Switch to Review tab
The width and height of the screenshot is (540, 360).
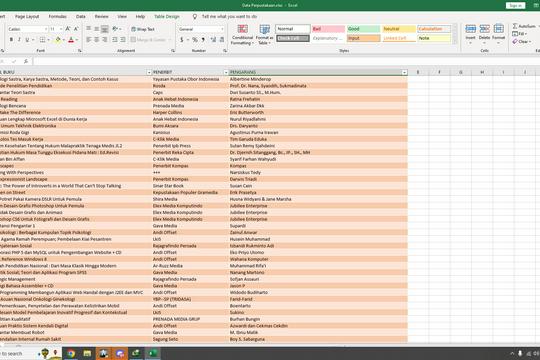[101, 17]
